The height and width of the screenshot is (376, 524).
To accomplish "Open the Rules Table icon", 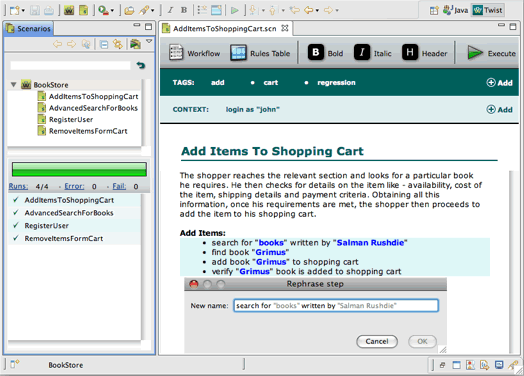I will pyautogui.click(x=238, y=53).
